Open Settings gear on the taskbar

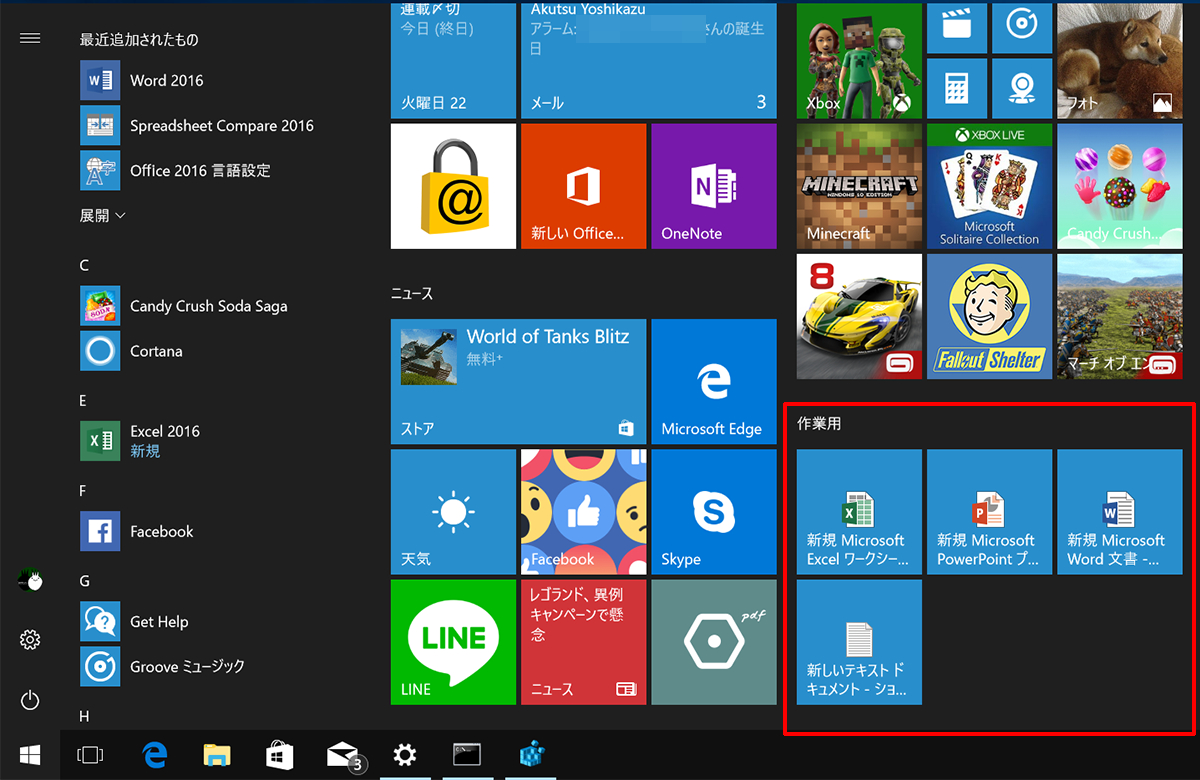pyautogui.click(x=405, y=755)
